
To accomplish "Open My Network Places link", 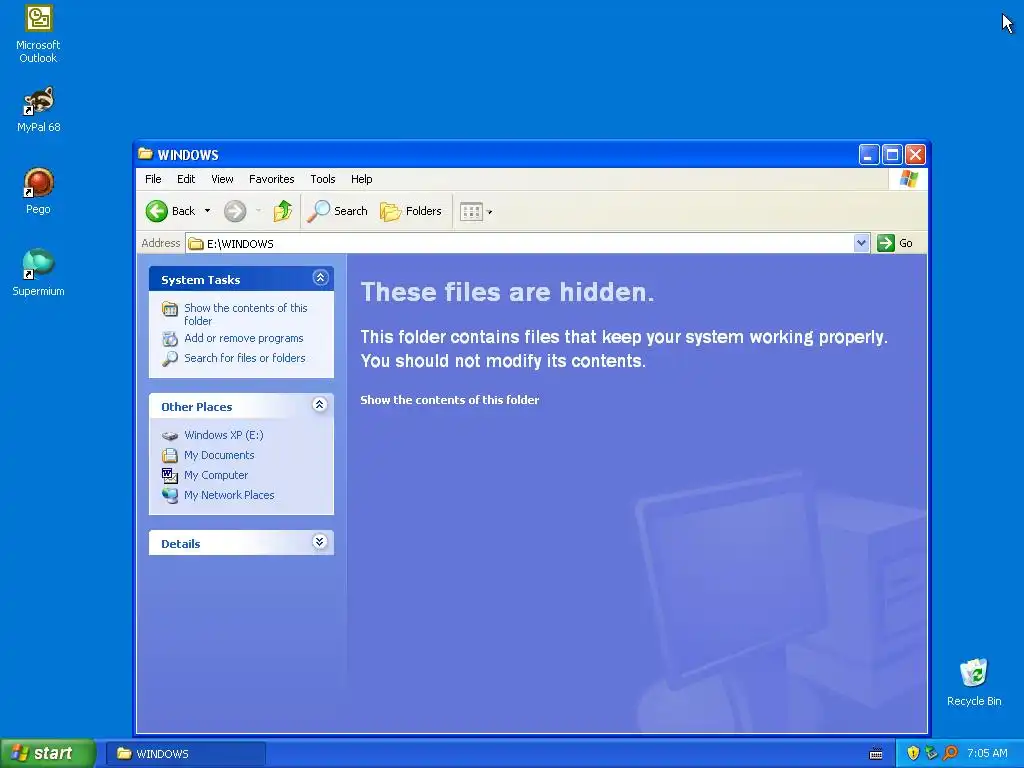I will coord(229,495).
